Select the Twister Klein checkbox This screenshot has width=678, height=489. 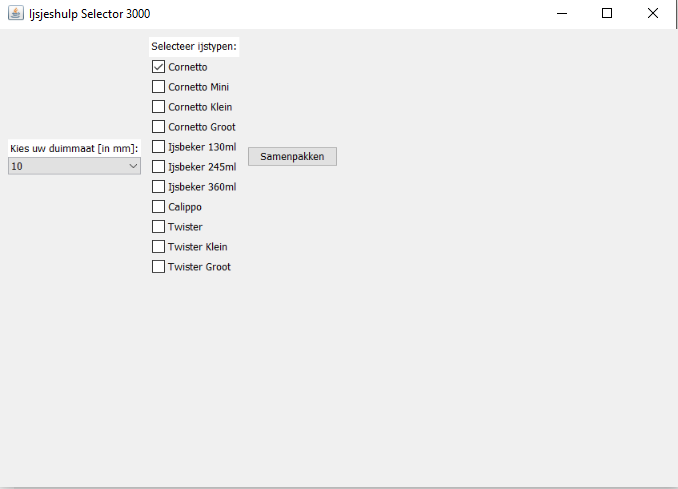pyautogui.click(x=158, y=246)
